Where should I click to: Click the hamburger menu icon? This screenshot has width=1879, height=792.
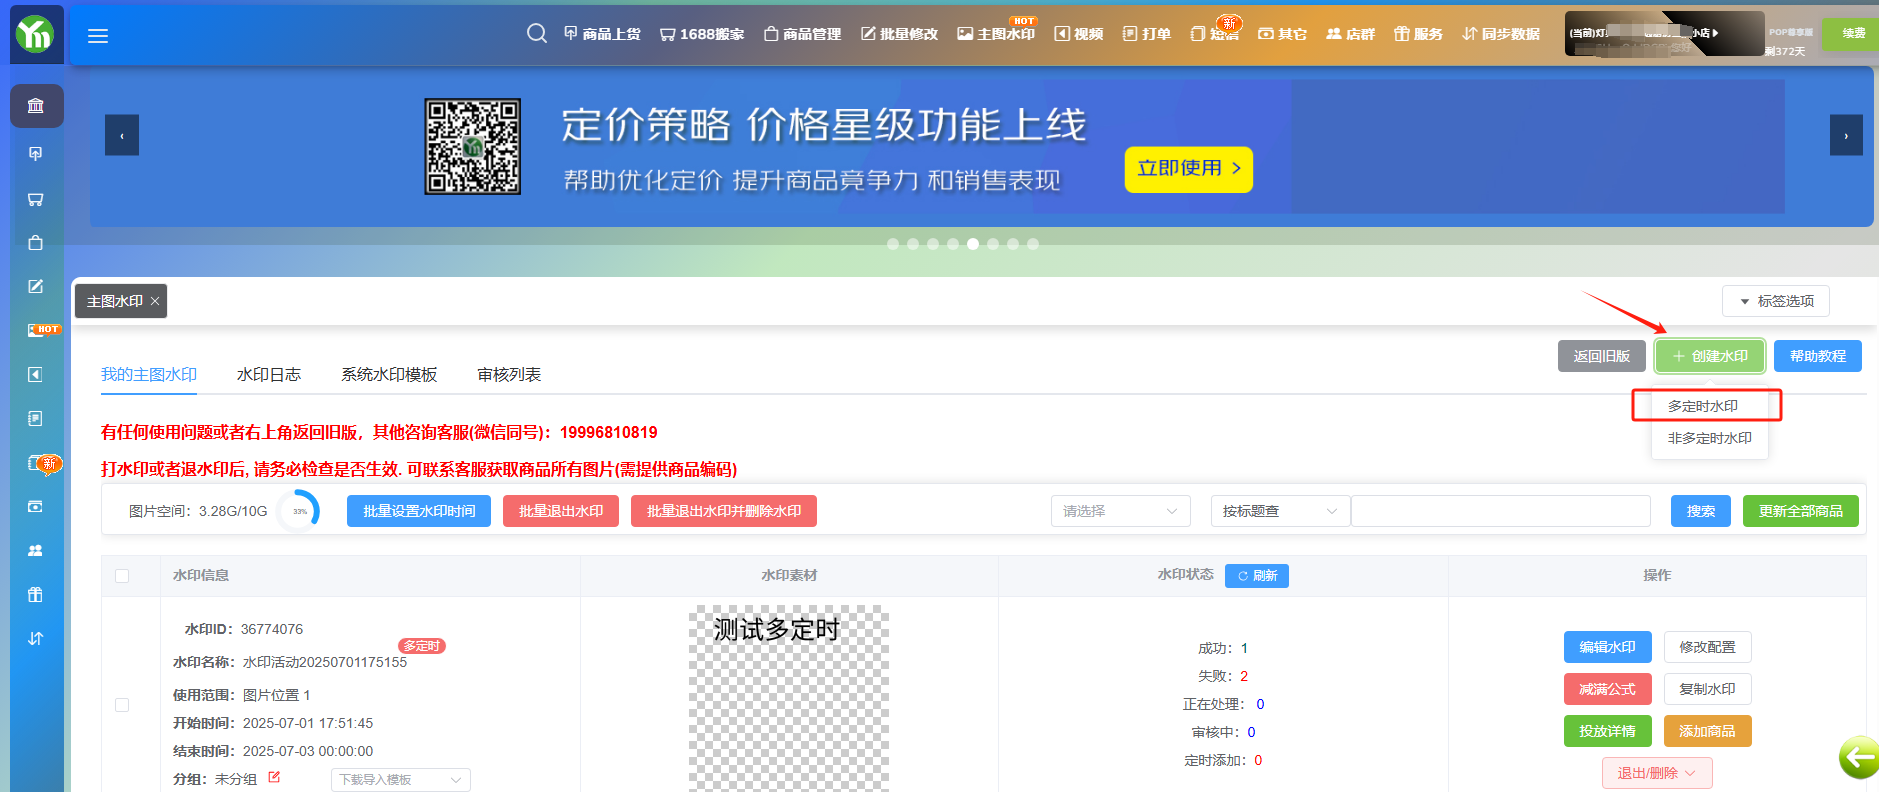[x=98, y=36]
